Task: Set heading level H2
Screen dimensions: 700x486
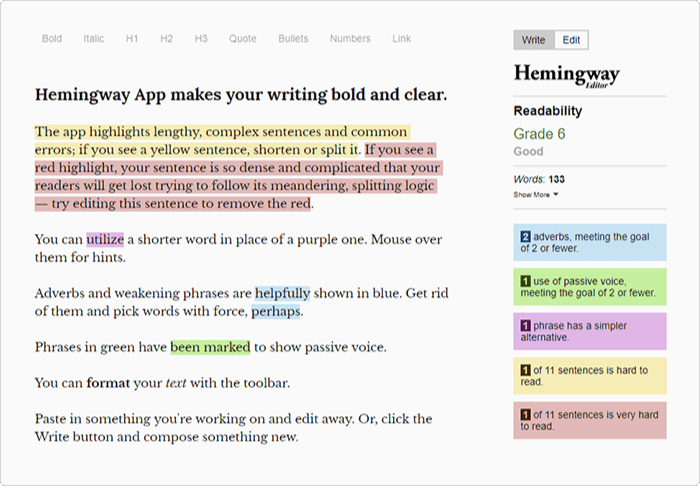Action: 167,39
